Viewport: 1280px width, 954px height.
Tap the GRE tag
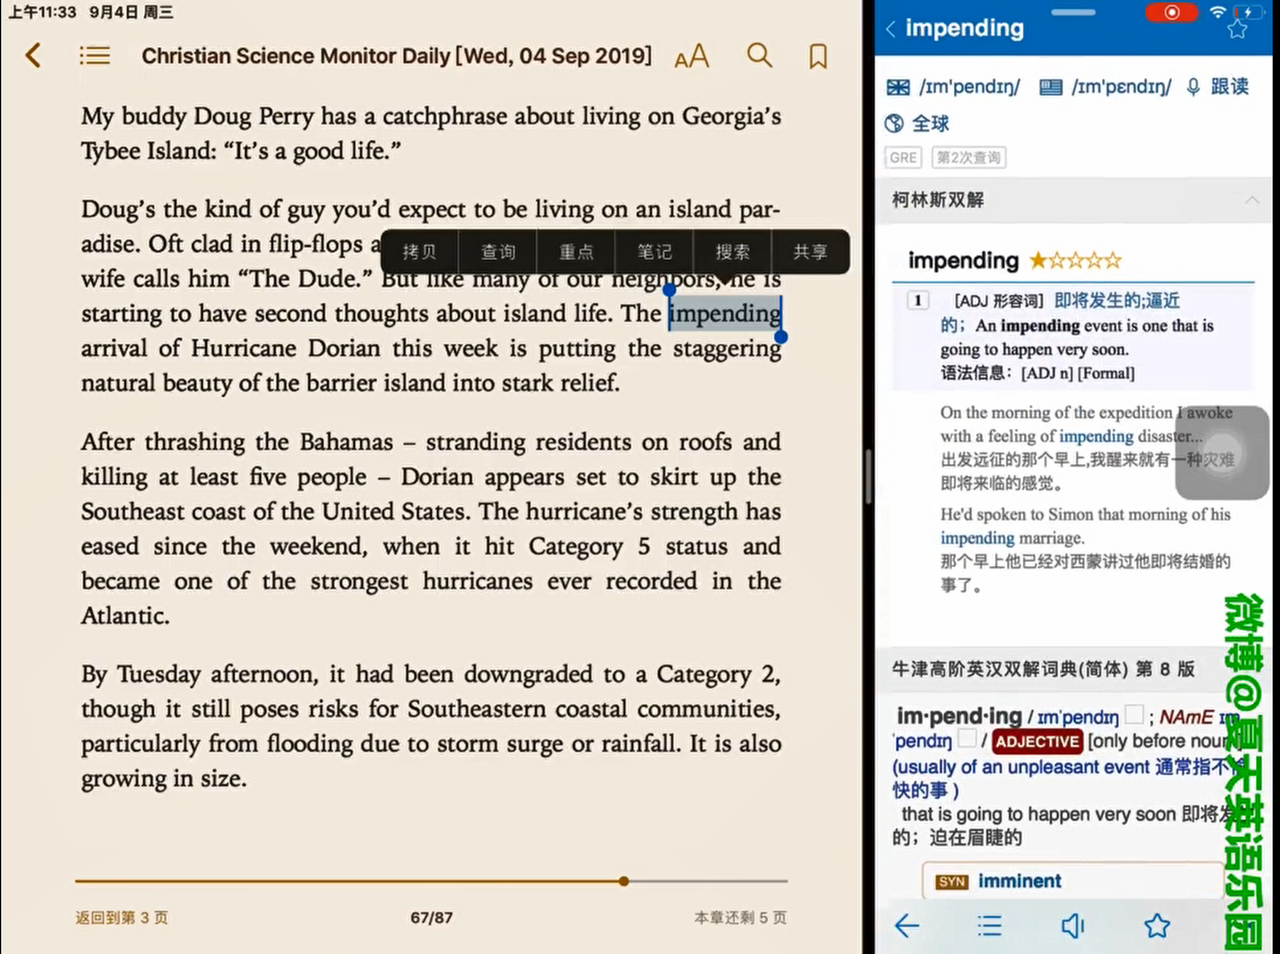[903, 157]
